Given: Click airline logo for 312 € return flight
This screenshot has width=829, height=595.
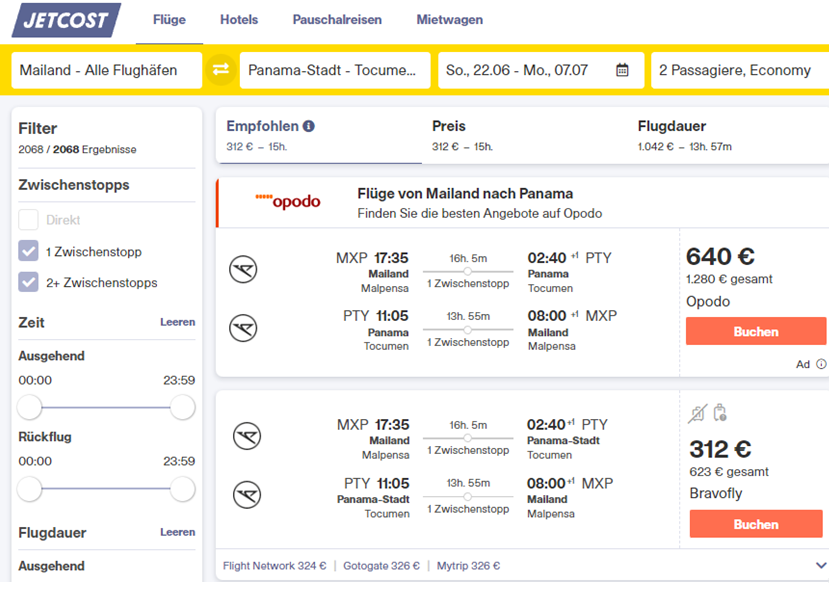Looking at the screenshot, I should click(247, 495).
